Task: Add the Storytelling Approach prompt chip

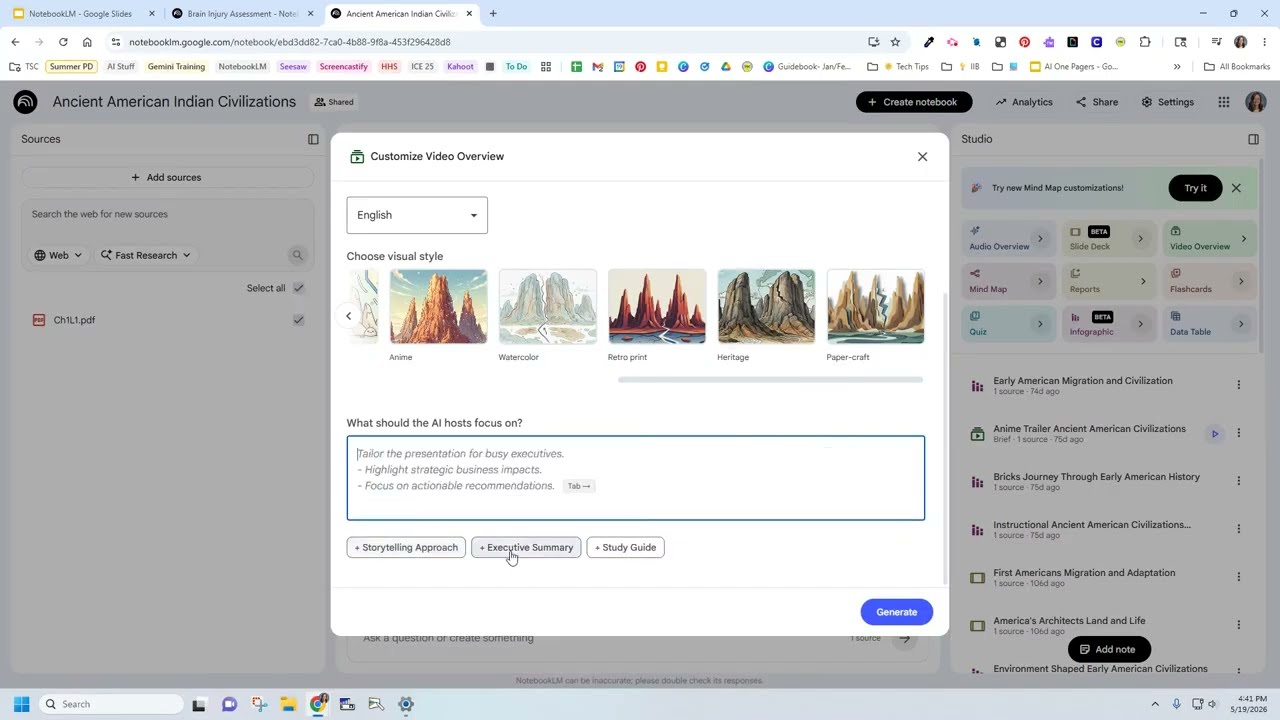Action: coord(406,547)
